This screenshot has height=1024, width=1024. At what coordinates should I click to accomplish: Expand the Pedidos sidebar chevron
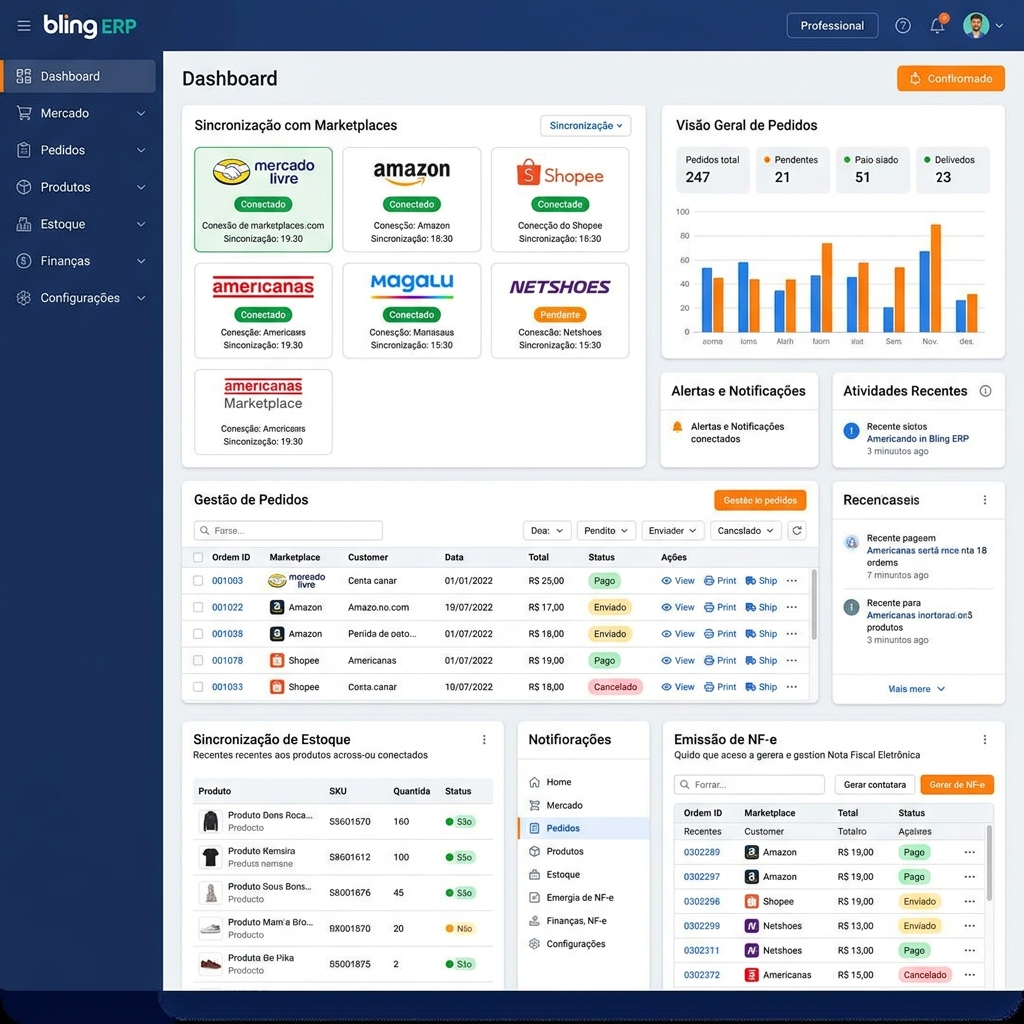(141, 150)
